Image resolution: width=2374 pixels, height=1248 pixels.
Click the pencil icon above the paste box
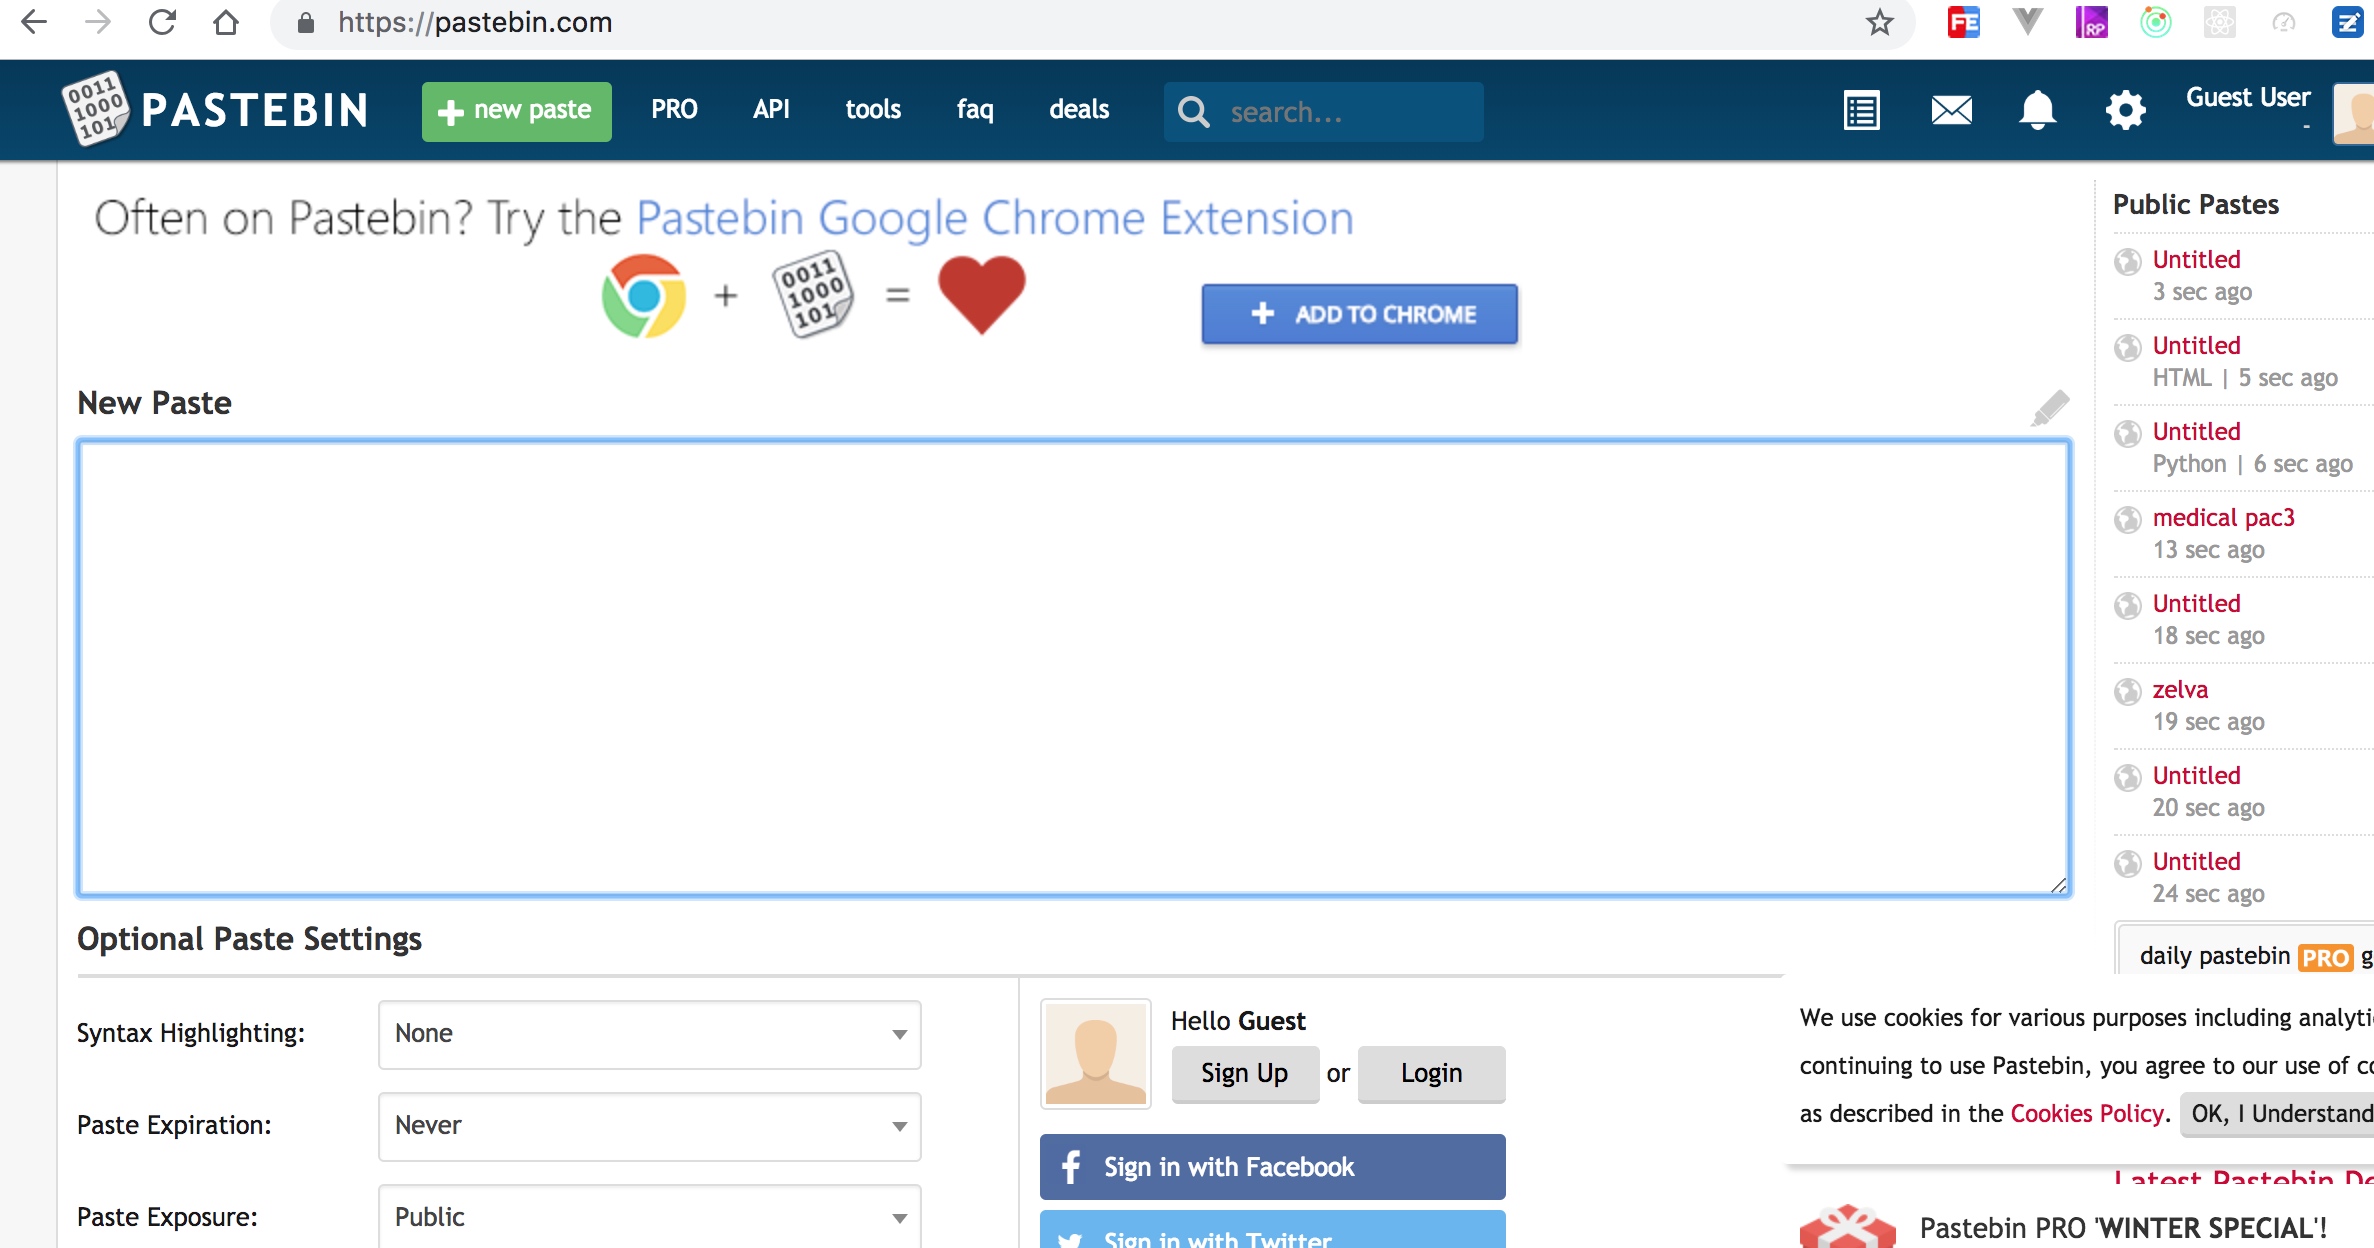click(x=2050, y=408)
